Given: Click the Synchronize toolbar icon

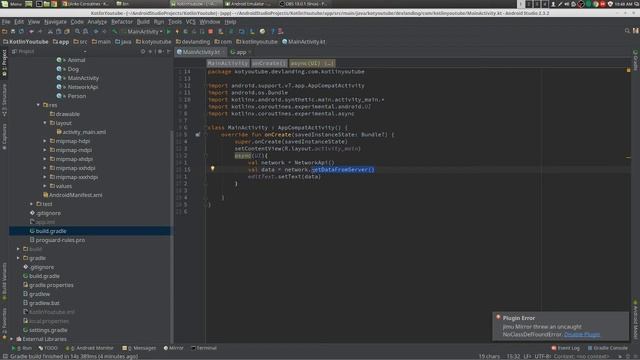Looking at the screenshot, I should 21,31.
